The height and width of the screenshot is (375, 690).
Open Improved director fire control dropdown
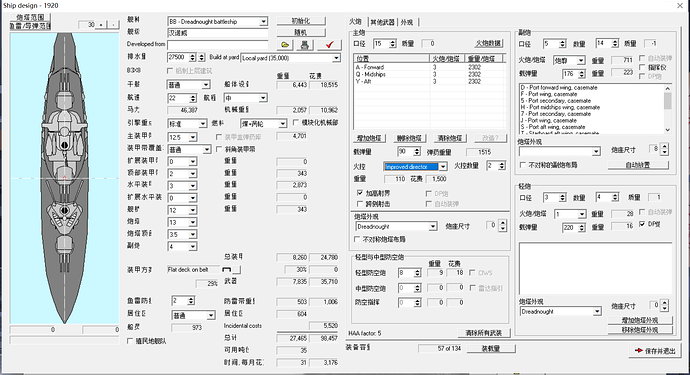click(443, 166)
